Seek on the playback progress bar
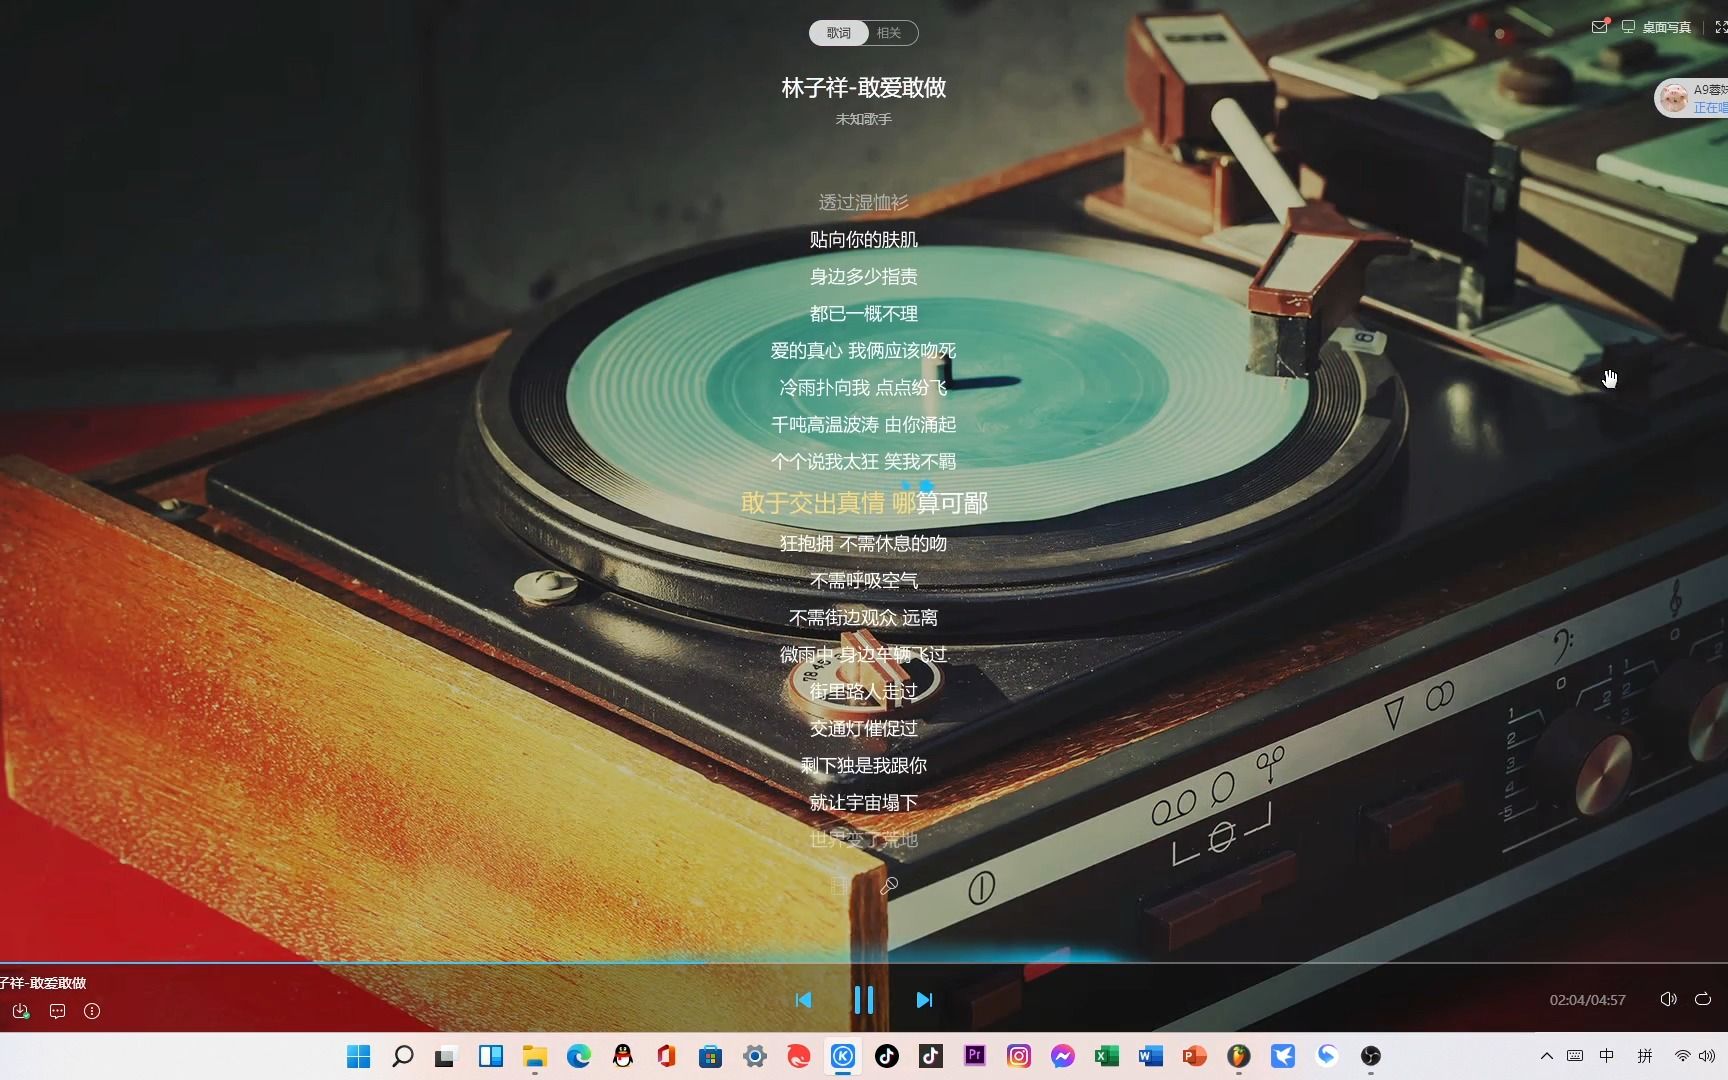The image size is (1728, 1080). (864, 963)
